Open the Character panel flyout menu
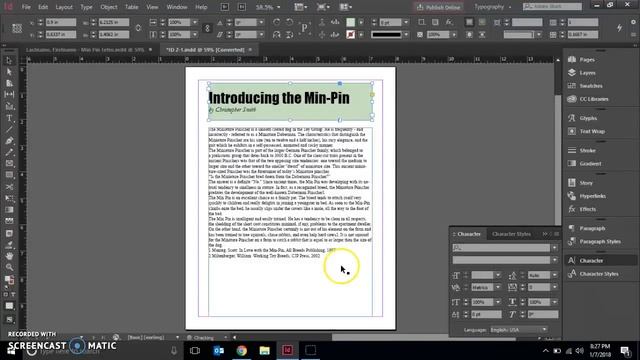The height and width of the screenshot is (360, 640). (556, 234)
